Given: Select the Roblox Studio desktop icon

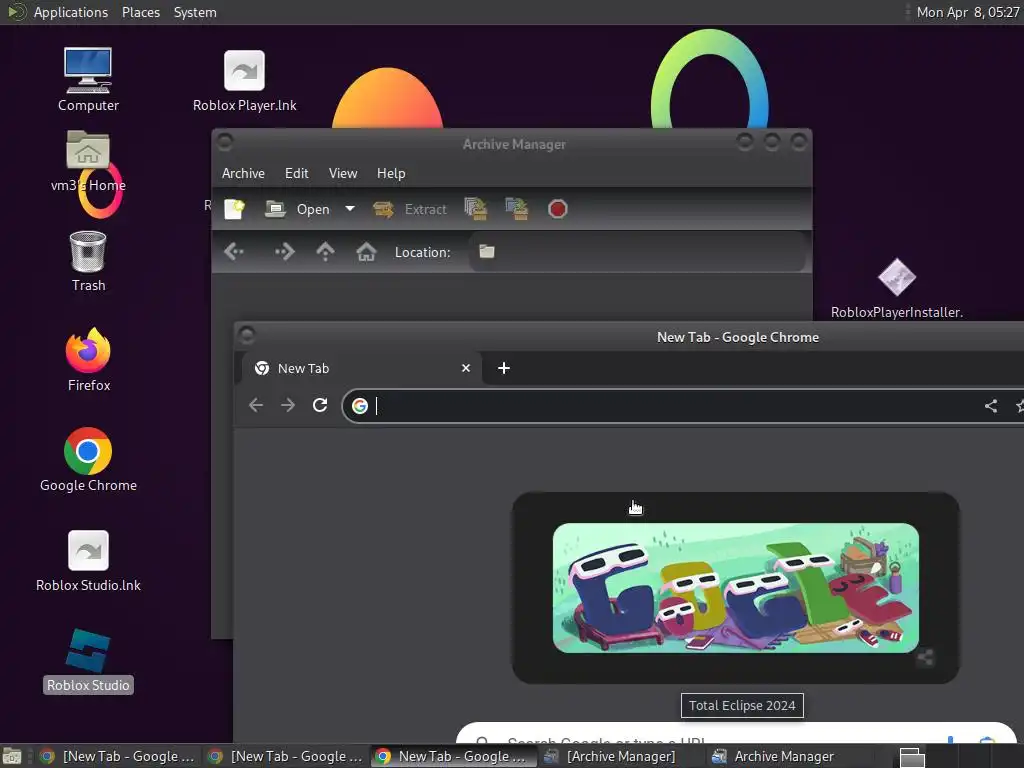Looking at the screenshot, I should [88, 660].
